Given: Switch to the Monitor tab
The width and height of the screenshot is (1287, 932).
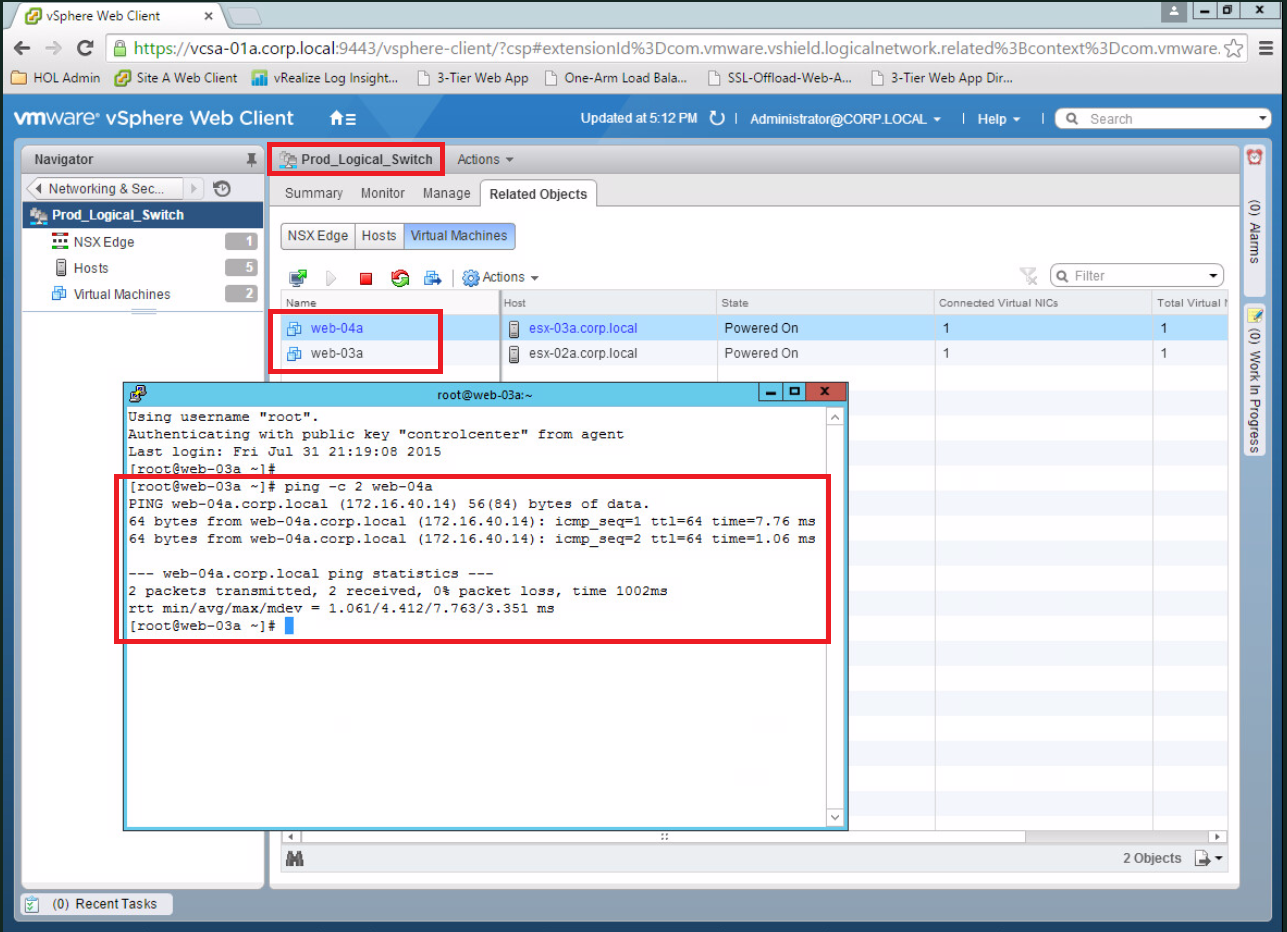Looking at the screenshot, I should 383,193.
